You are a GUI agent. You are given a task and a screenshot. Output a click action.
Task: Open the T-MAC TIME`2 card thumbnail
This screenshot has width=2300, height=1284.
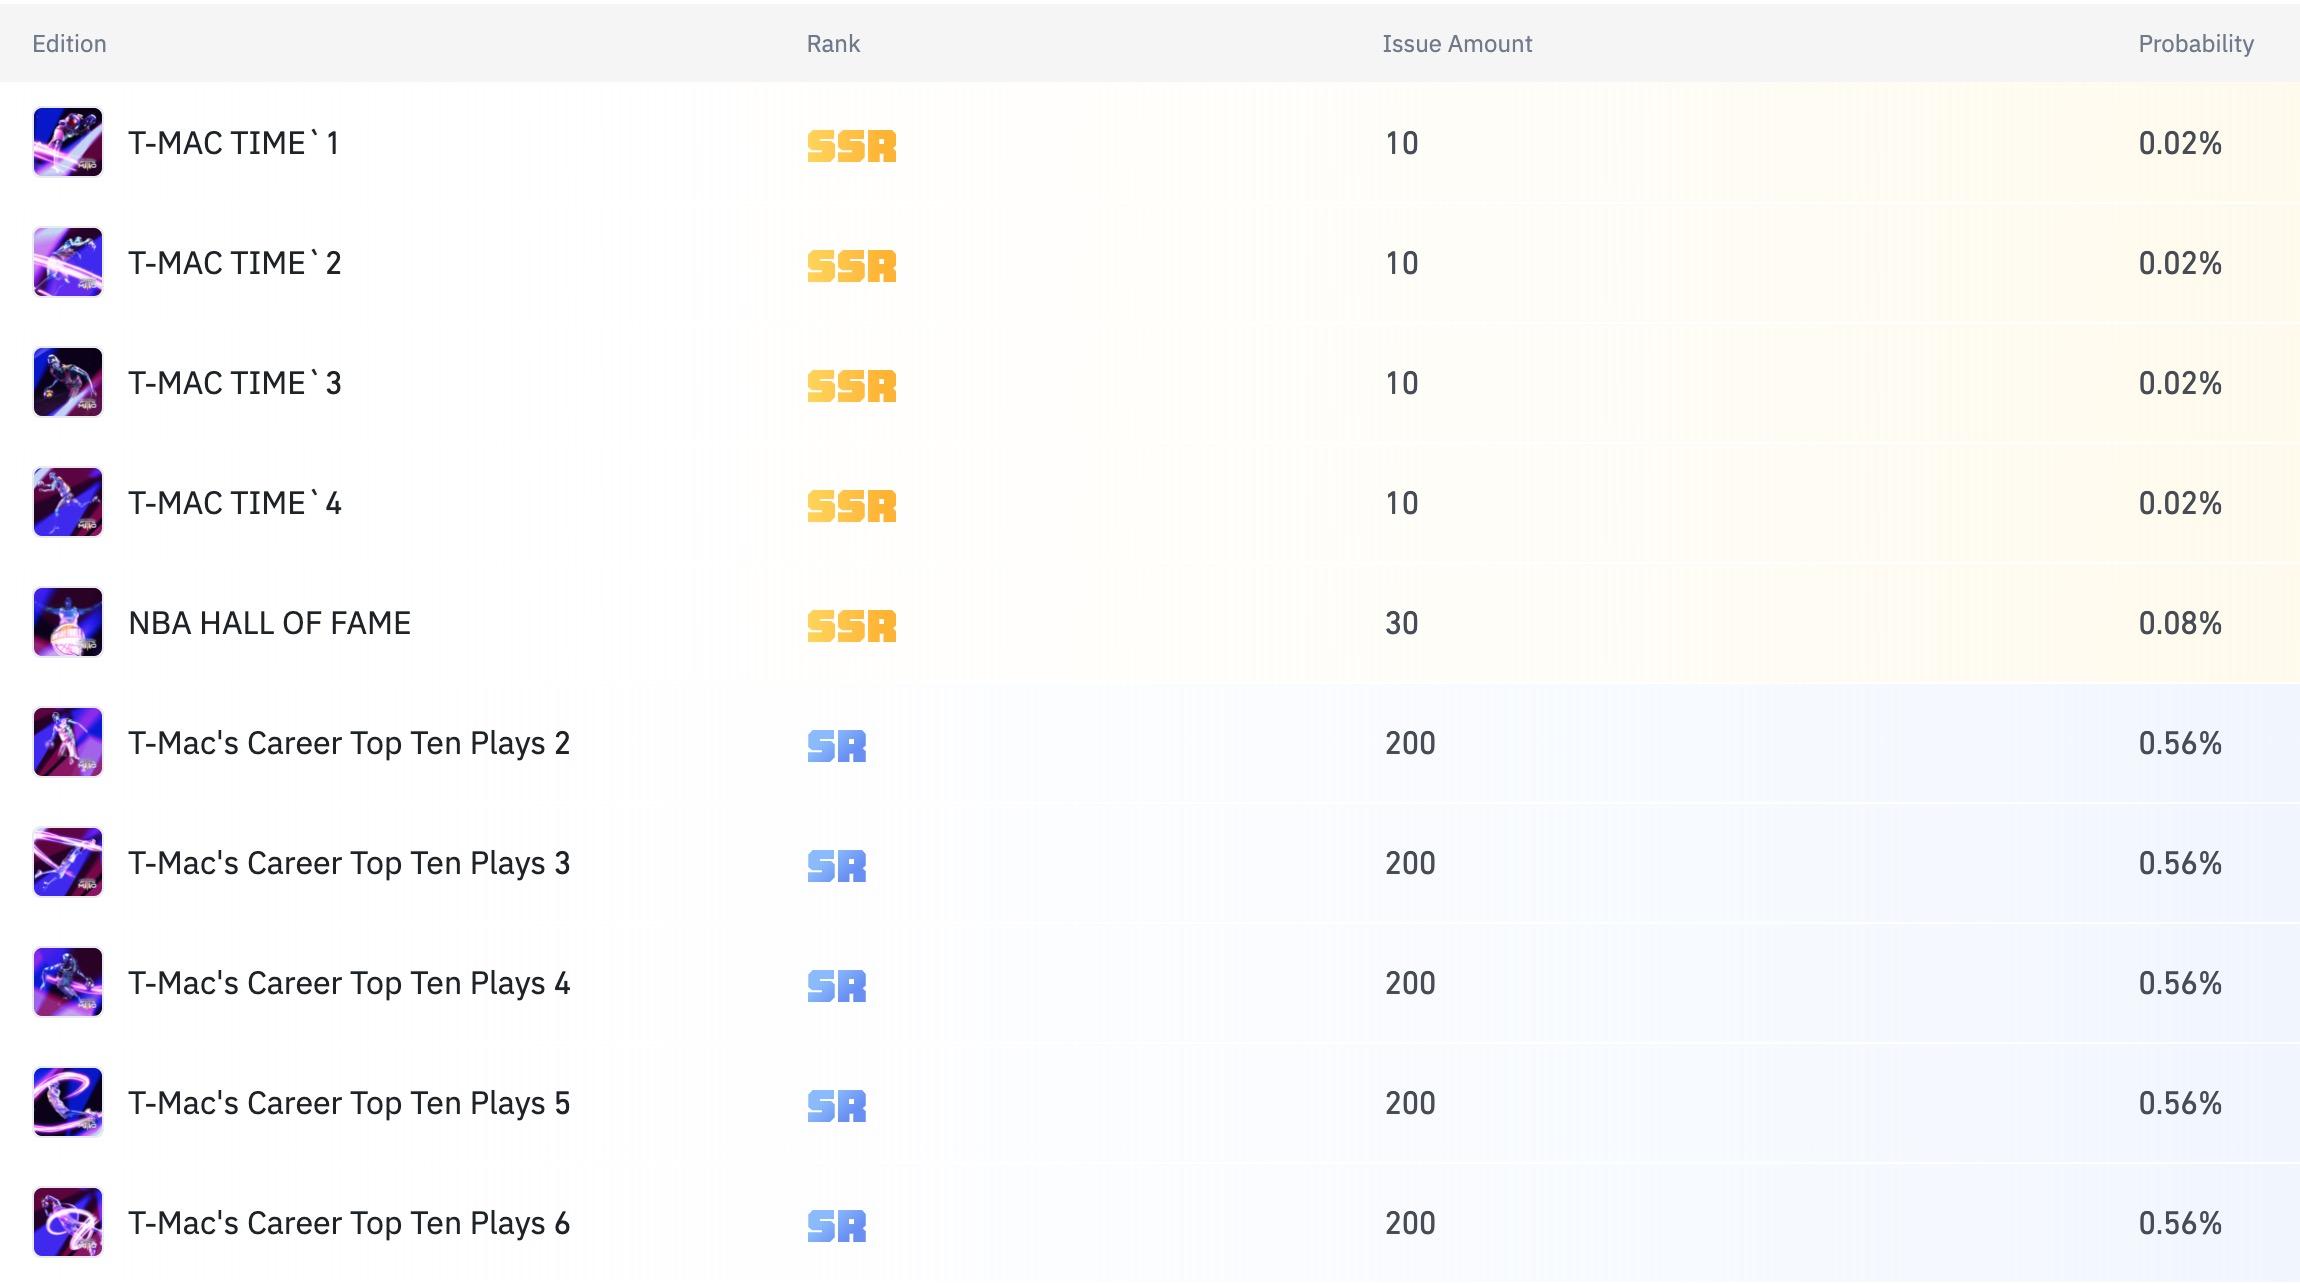68,262
